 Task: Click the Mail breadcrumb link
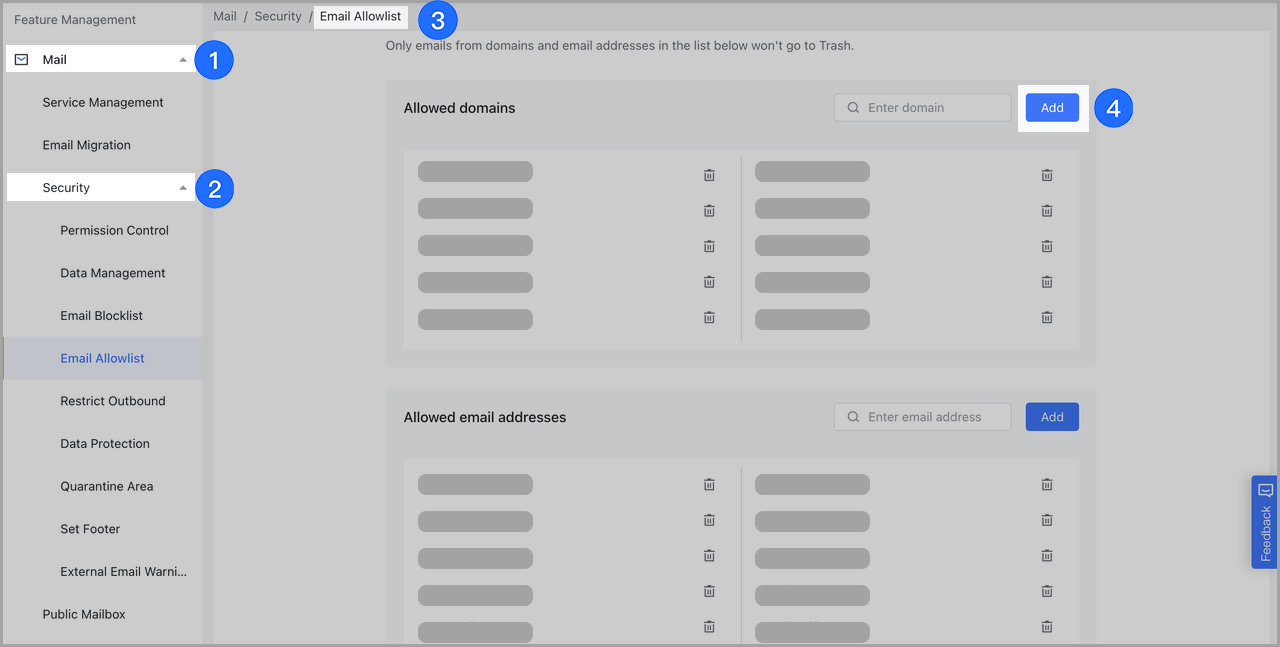click(x=225, y=16)
